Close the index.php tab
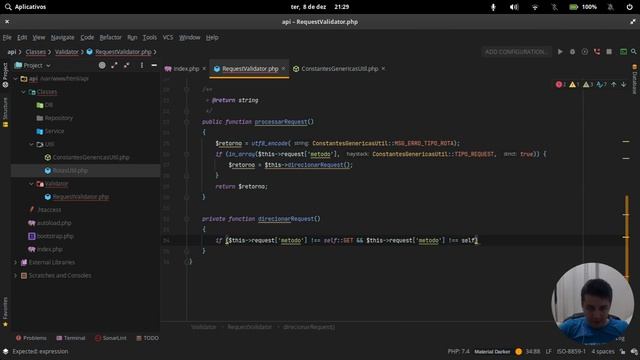 pyautogui.click(x=204, y=69)
